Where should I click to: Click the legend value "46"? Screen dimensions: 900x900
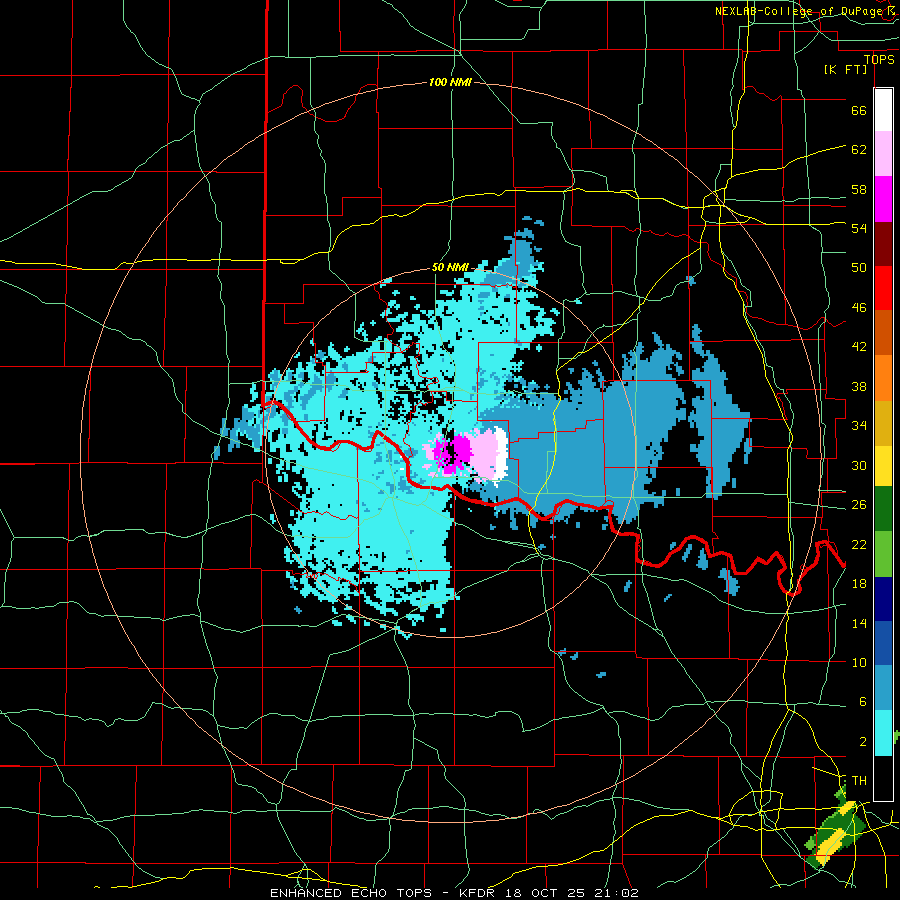tap(859, 308)
